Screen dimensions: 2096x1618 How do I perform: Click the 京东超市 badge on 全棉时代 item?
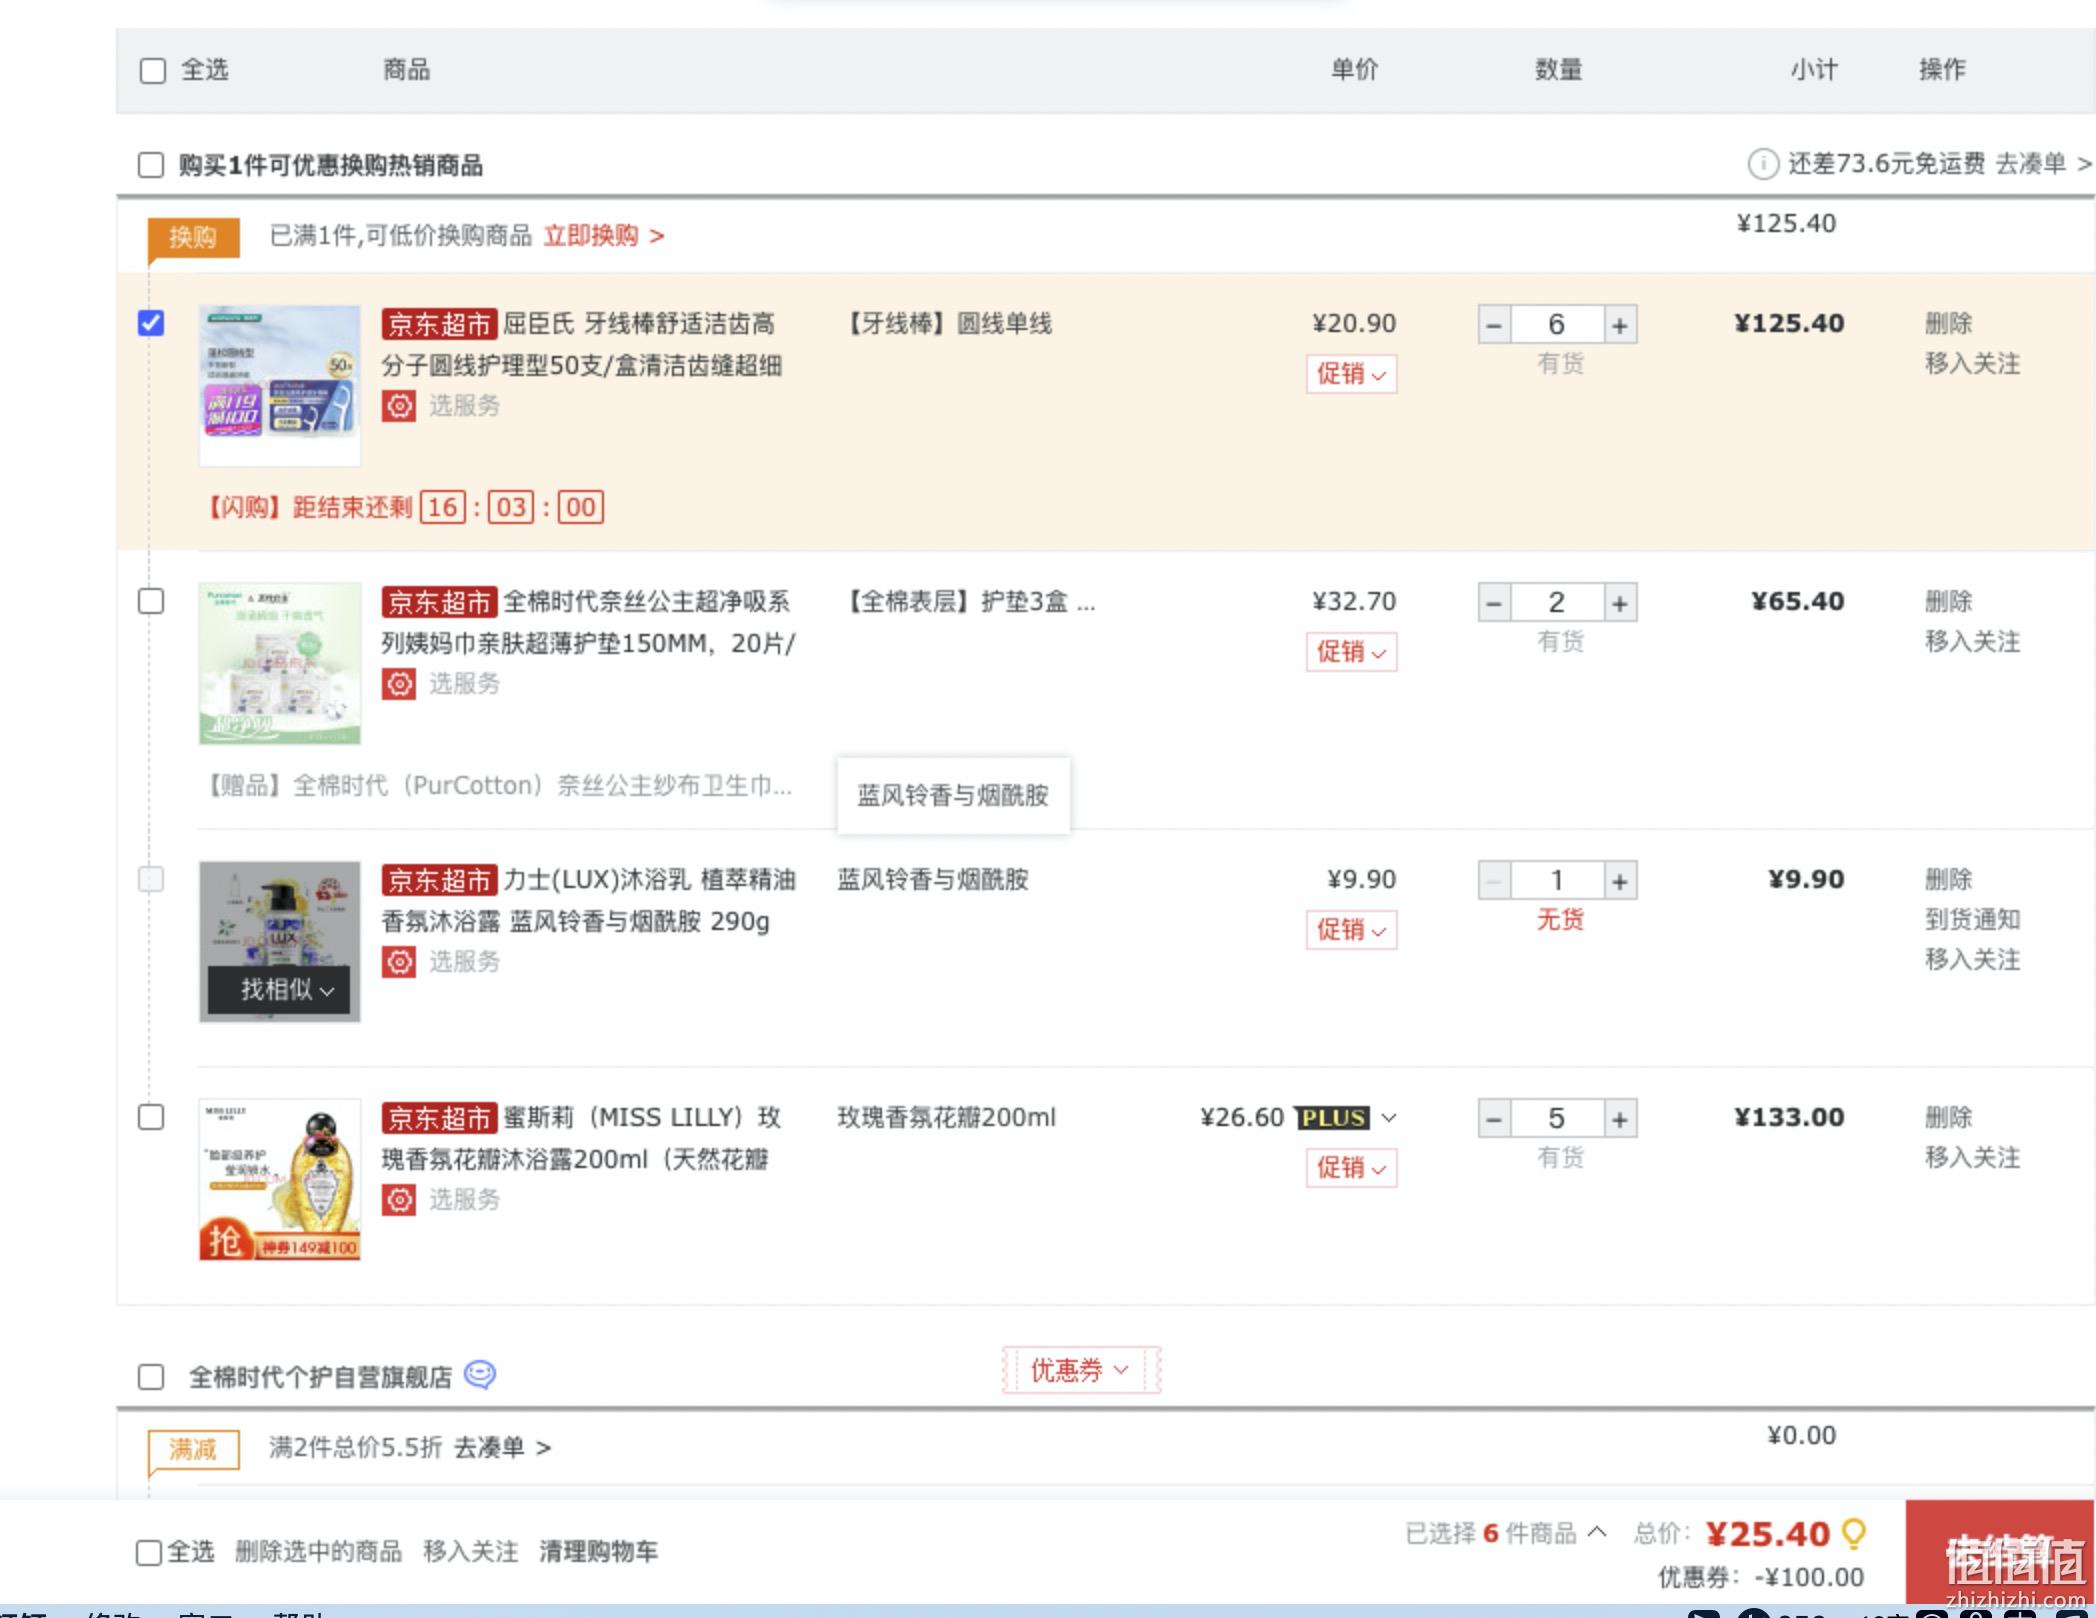point(439,602)
